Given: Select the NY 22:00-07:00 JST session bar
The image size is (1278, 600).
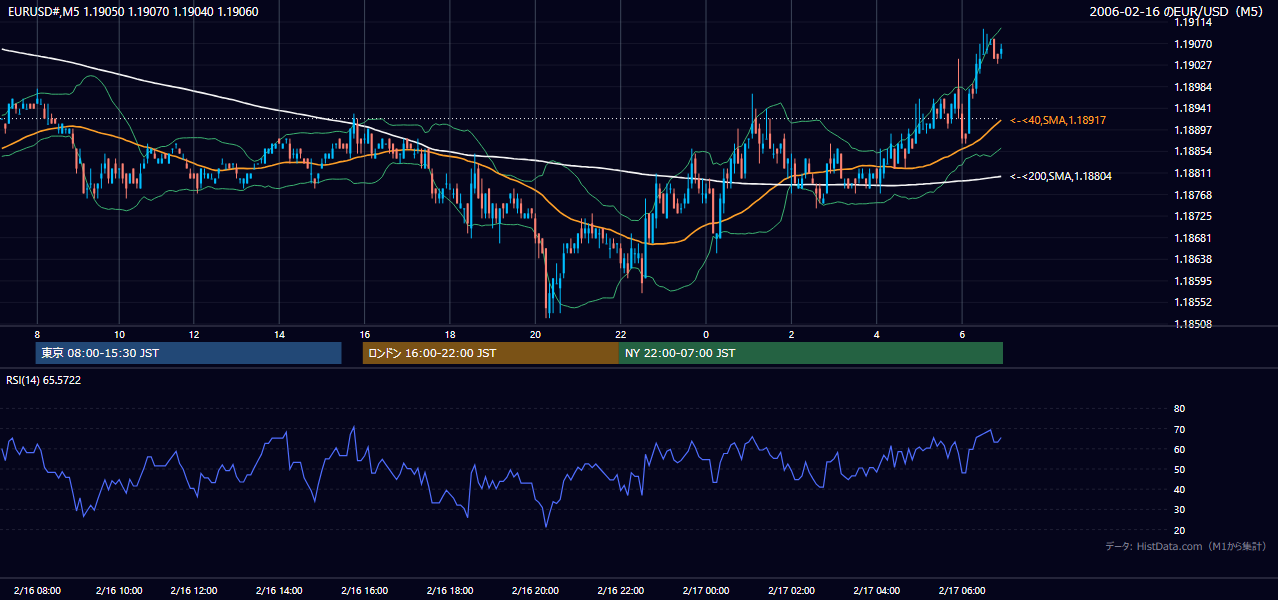Looking at the screenshot, I should 811,353.
